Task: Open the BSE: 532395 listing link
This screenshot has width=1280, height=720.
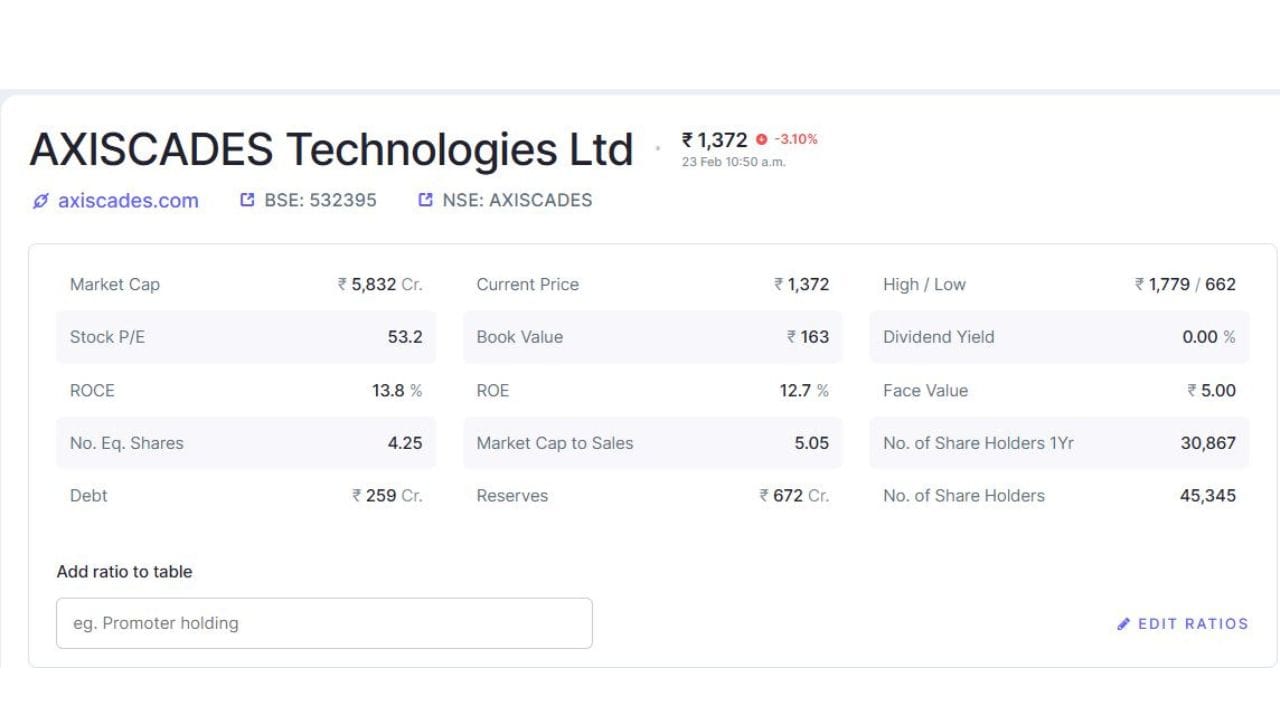Action: pyautogui.click(x=320, y=200)
